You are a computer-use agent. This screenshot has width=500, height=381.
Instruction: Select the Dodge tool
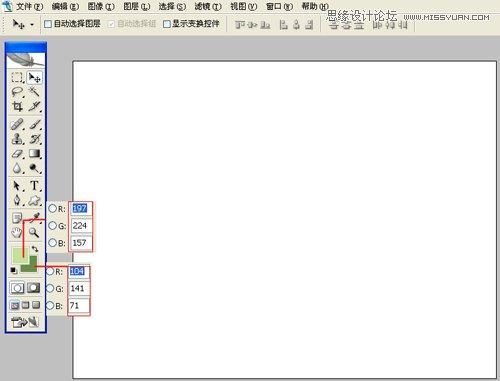tap(34, 168)
